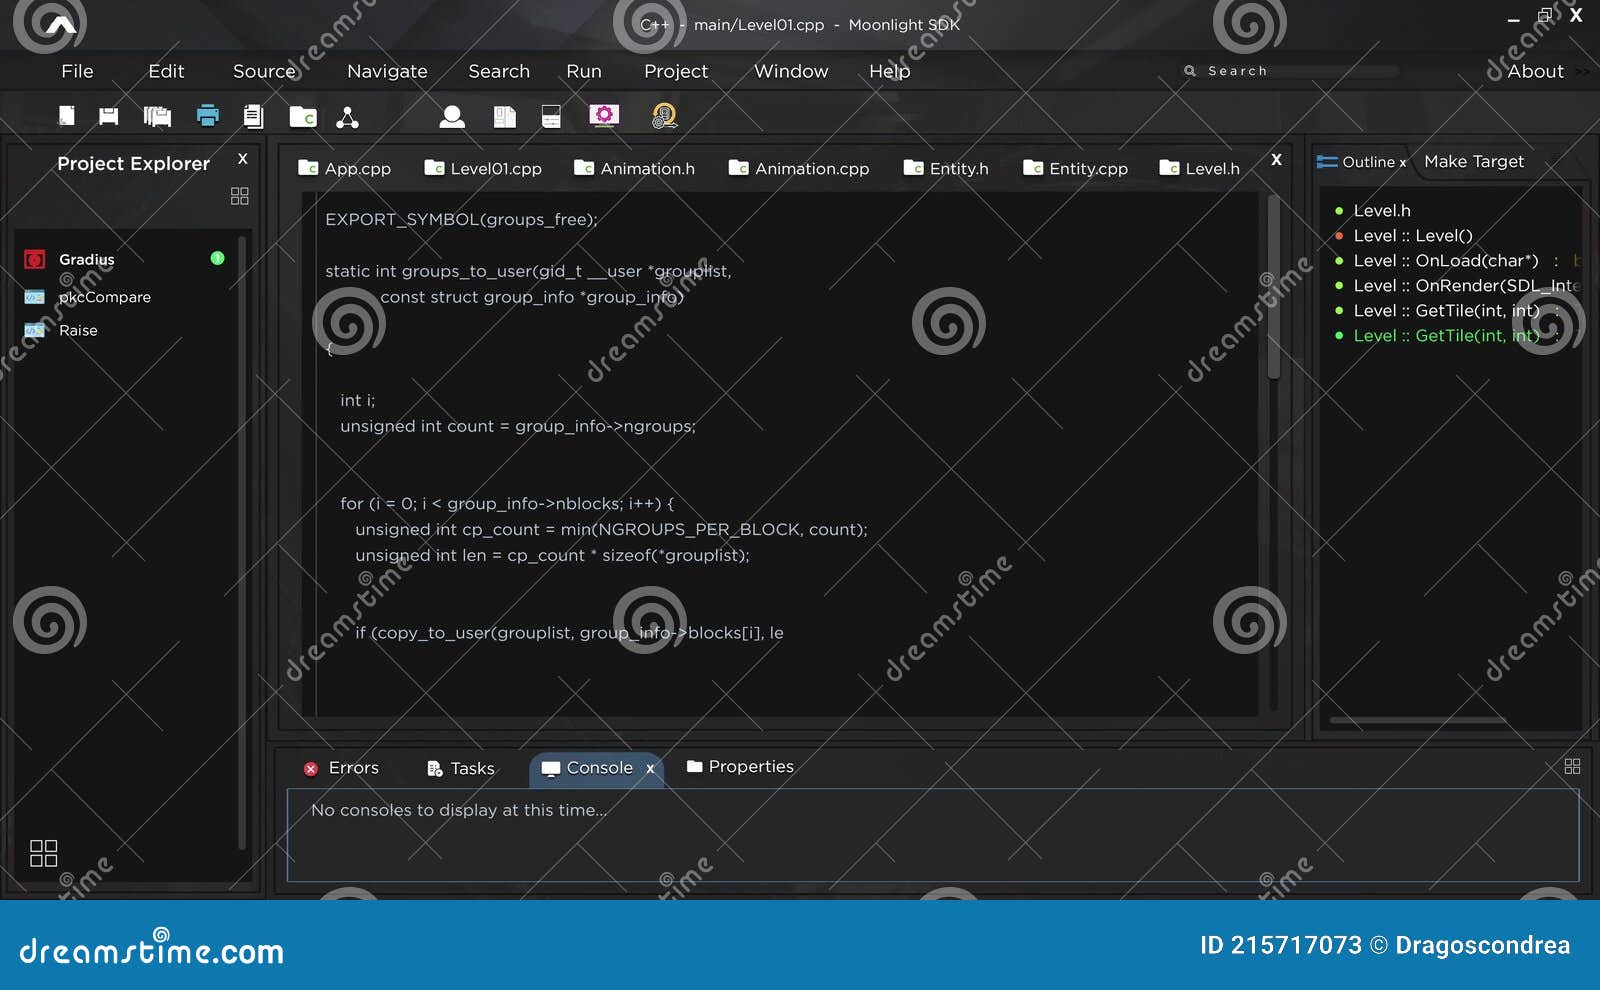Select the Save file toolbar icon
This screenshot has height=990, width=1600.
click(x=107, y=115)
